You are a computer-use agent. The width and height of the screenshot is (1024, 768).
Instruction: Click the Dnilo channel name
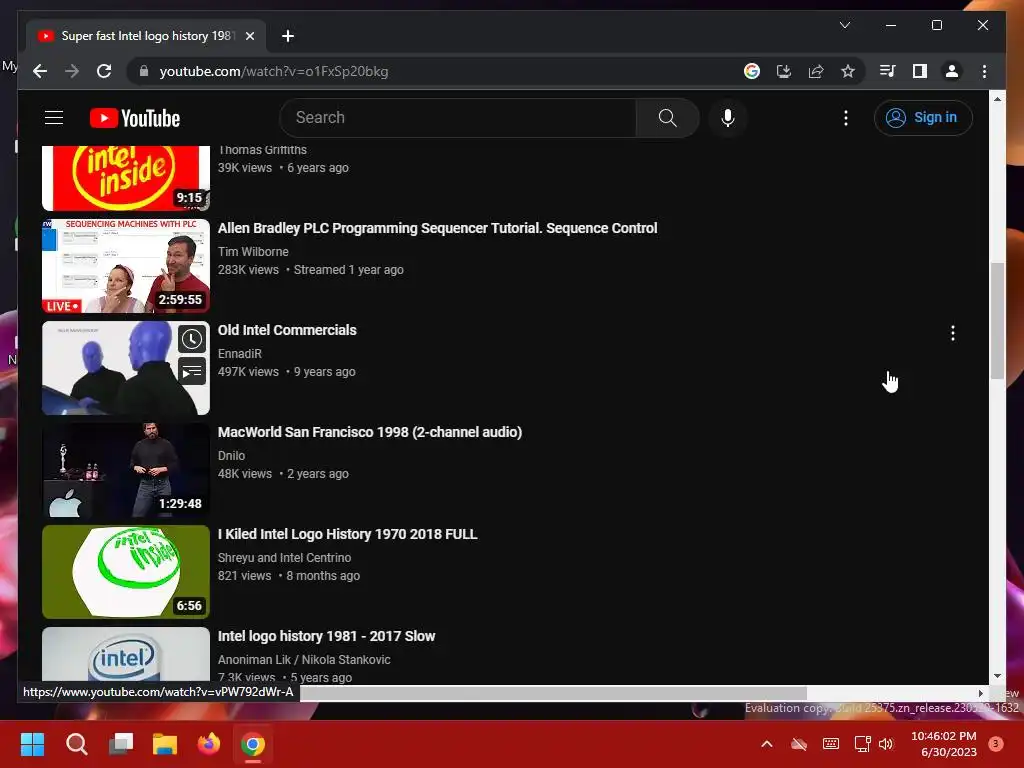click(231, 455)
